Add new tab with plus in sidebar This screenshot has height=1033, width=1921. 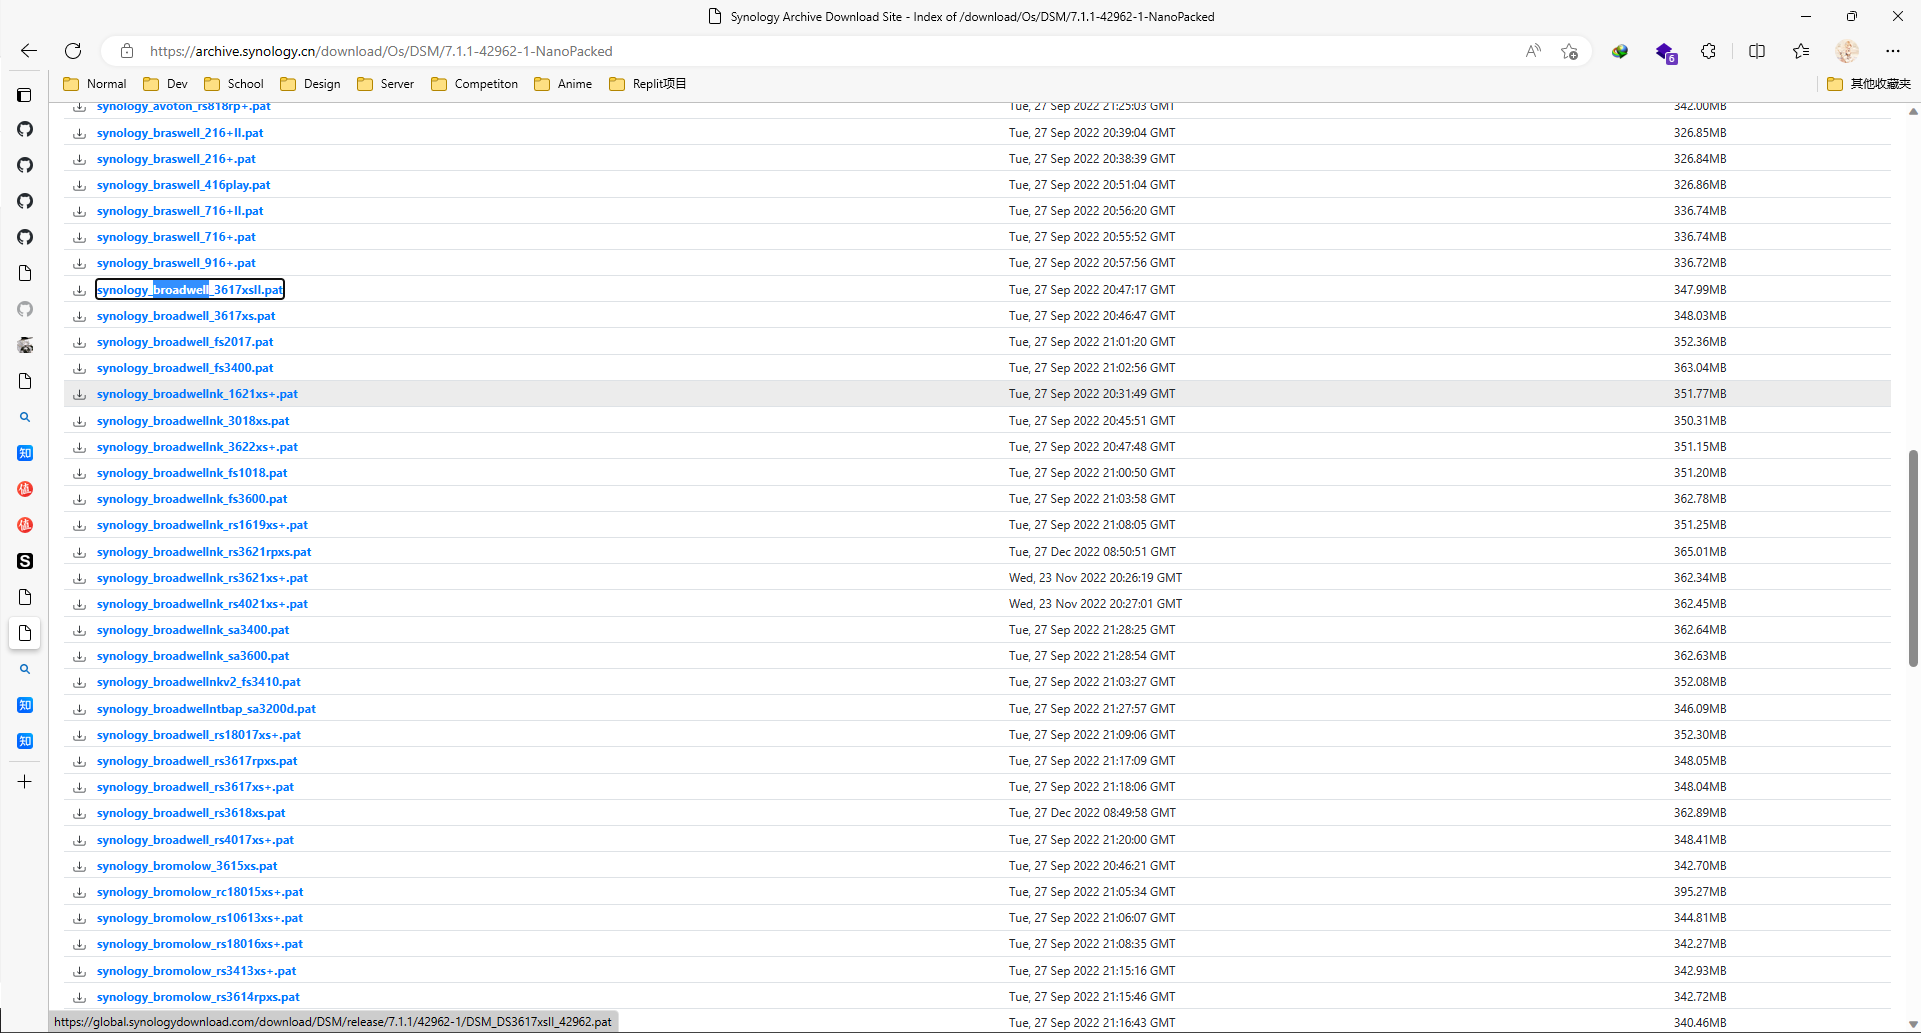25,782
